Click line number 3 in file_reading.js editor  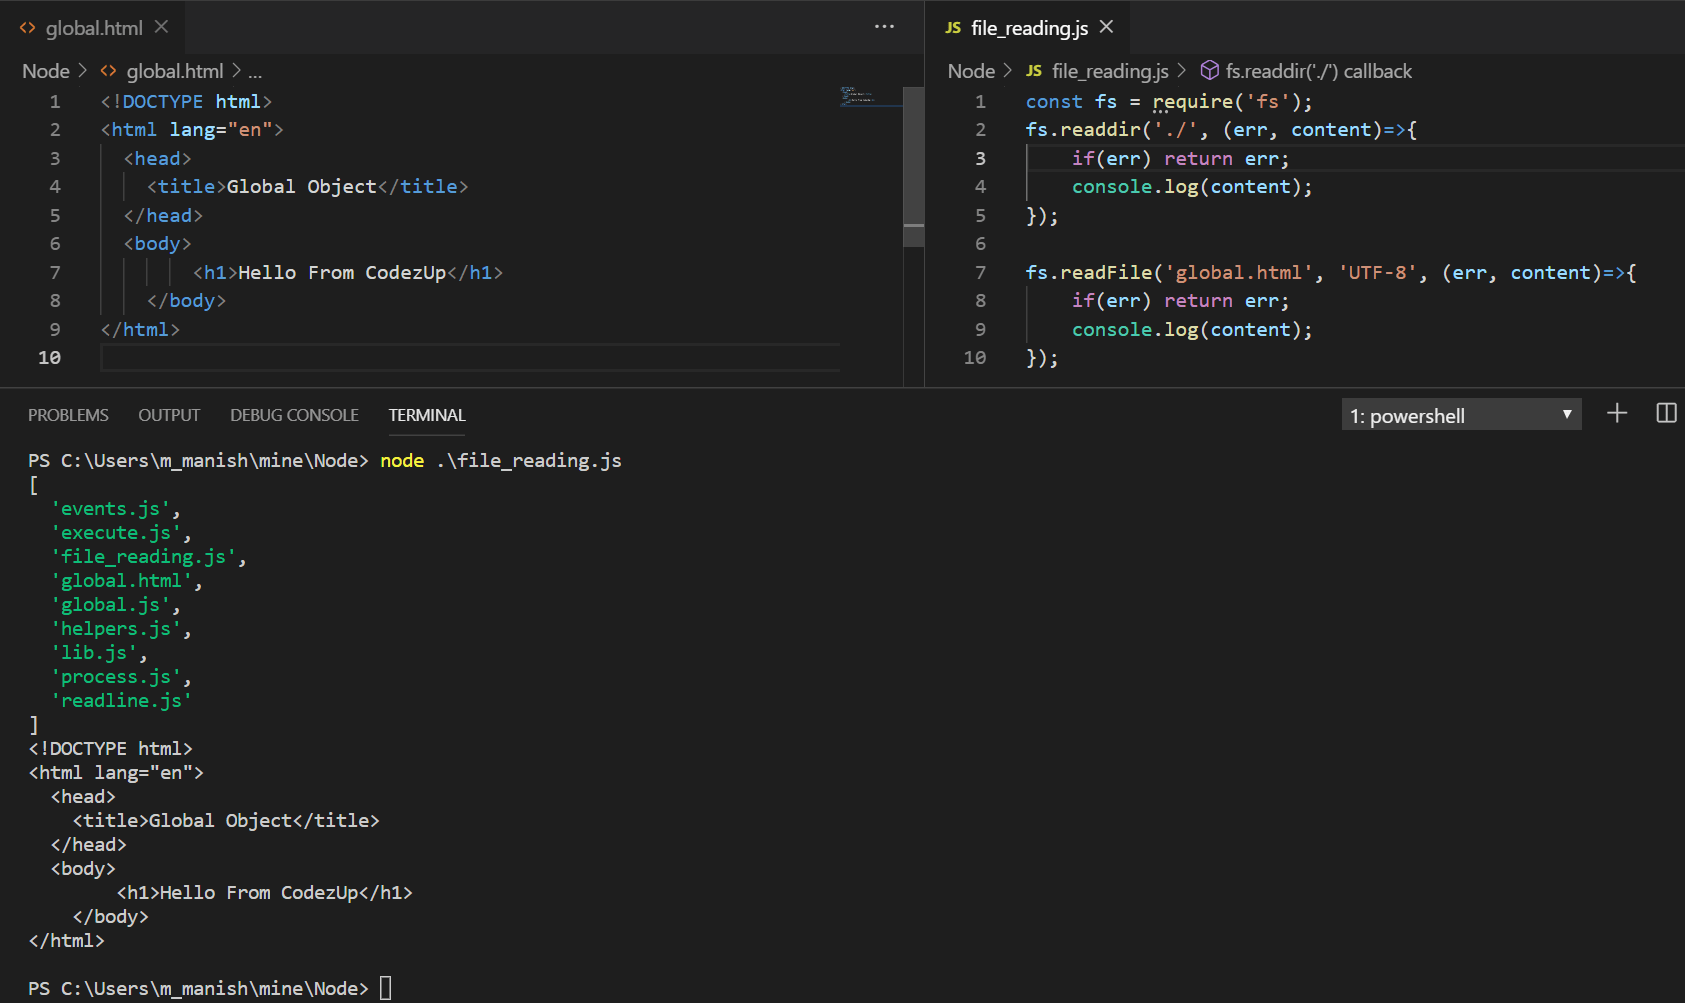tap(980, 158)
